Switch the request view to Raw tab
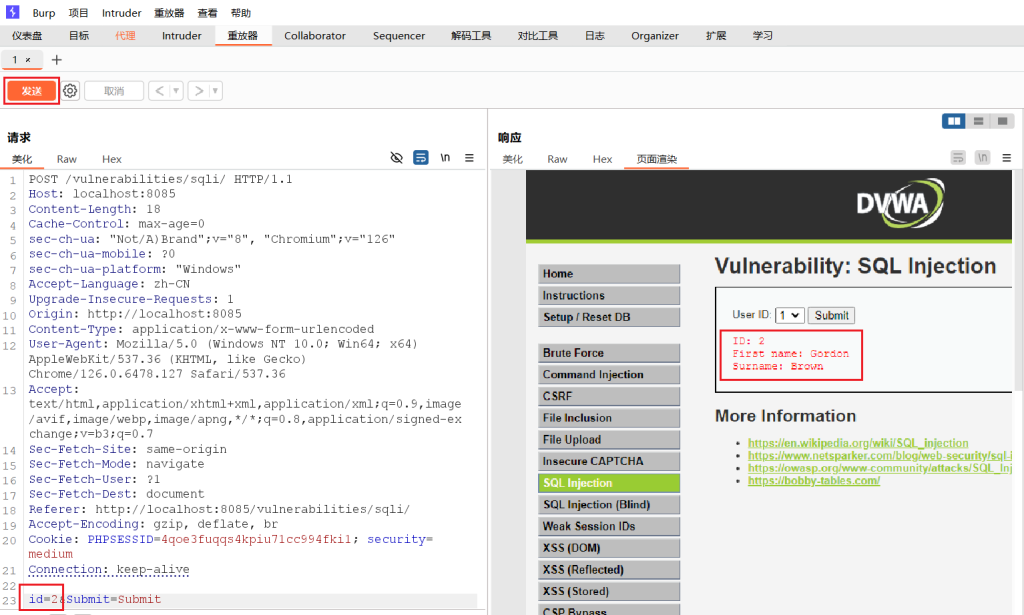The width and height of the screenshot is (1024, 615). coord(66,159)
